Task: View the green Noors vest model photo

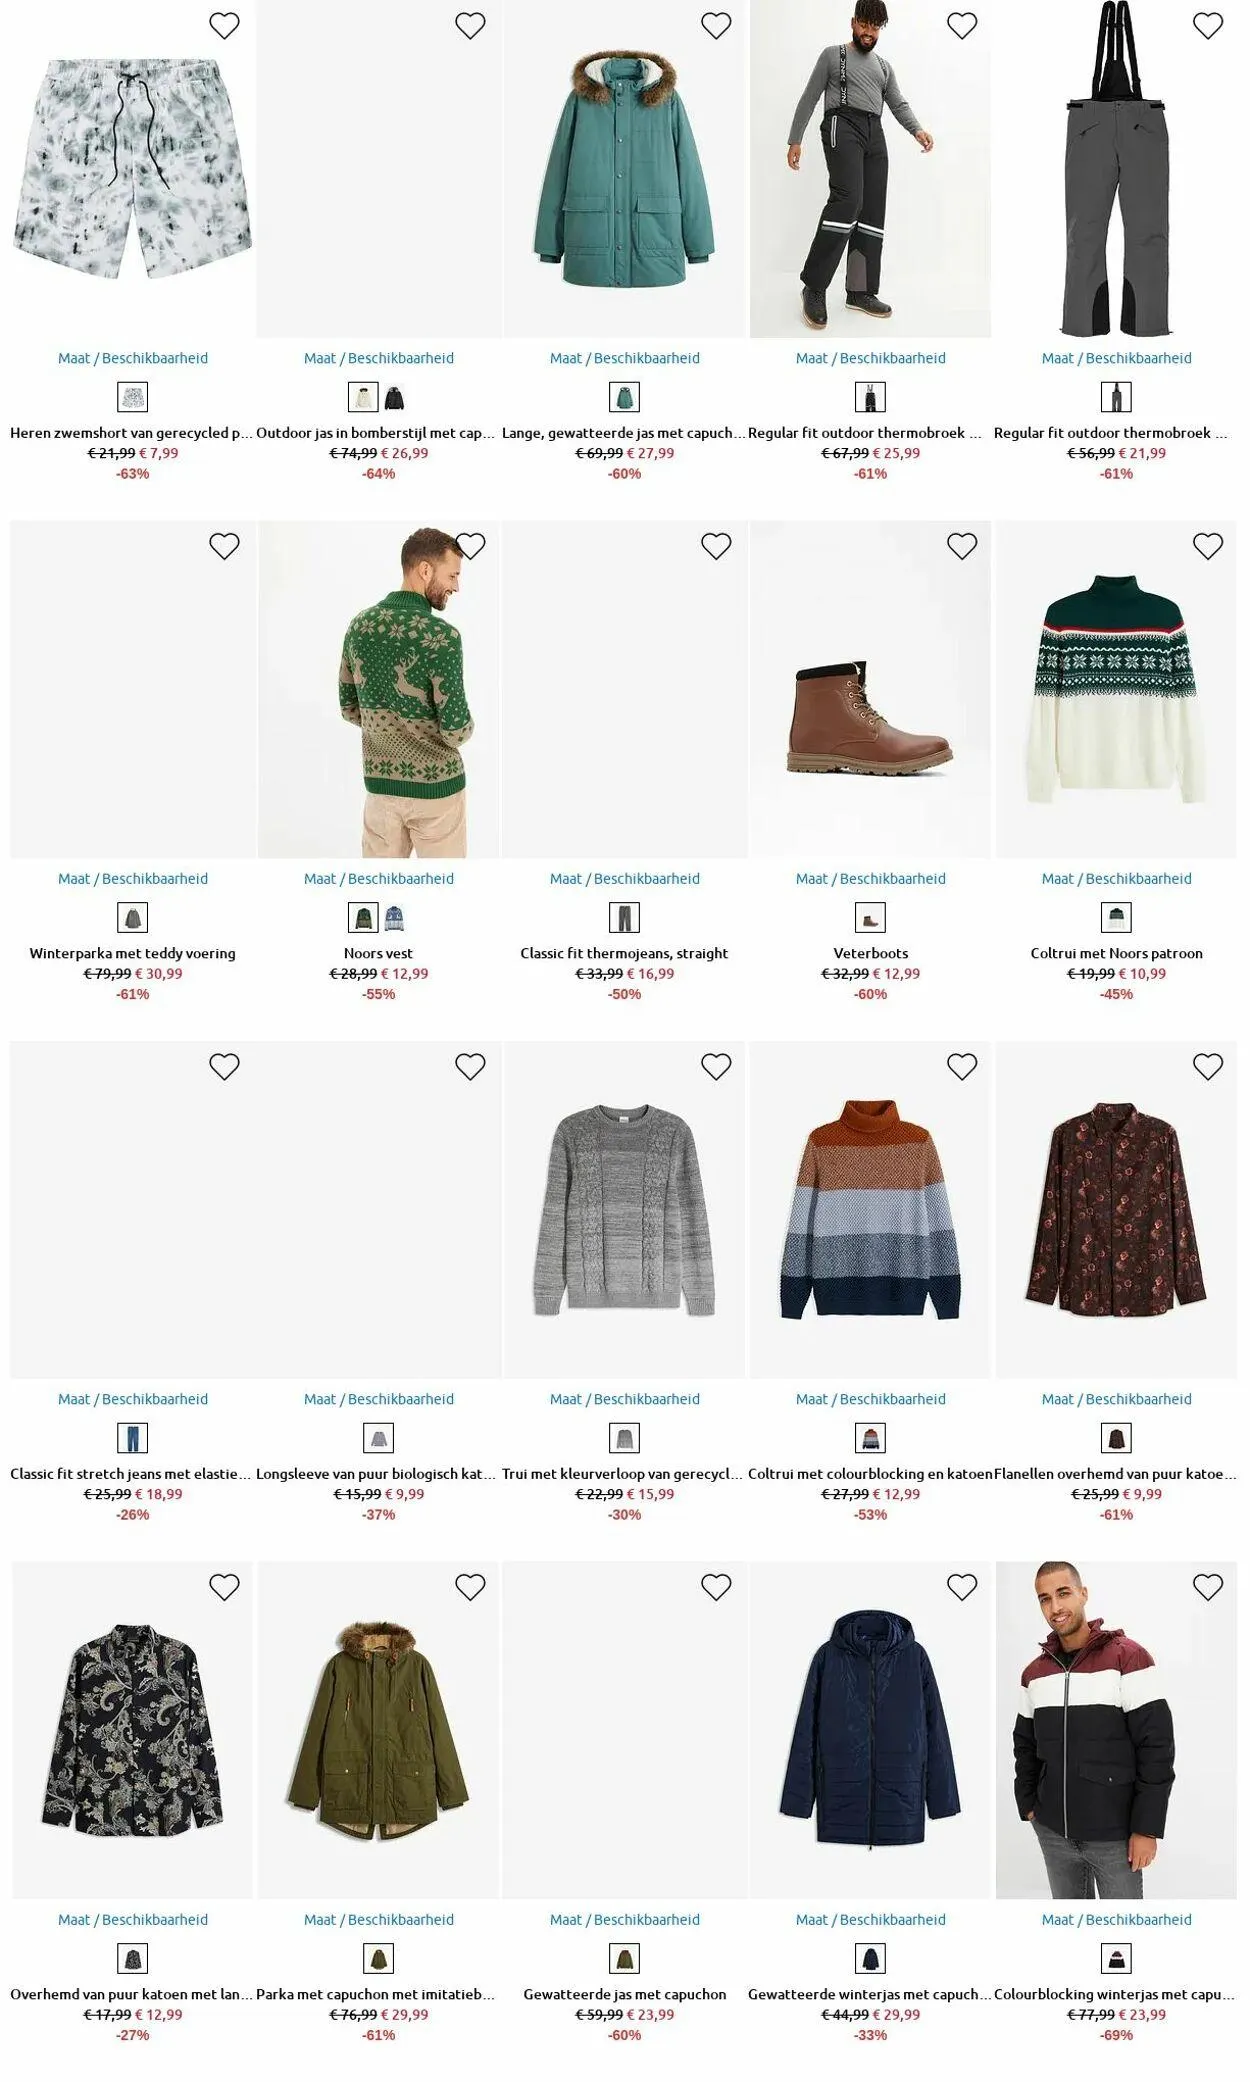Action: [378, 689]
